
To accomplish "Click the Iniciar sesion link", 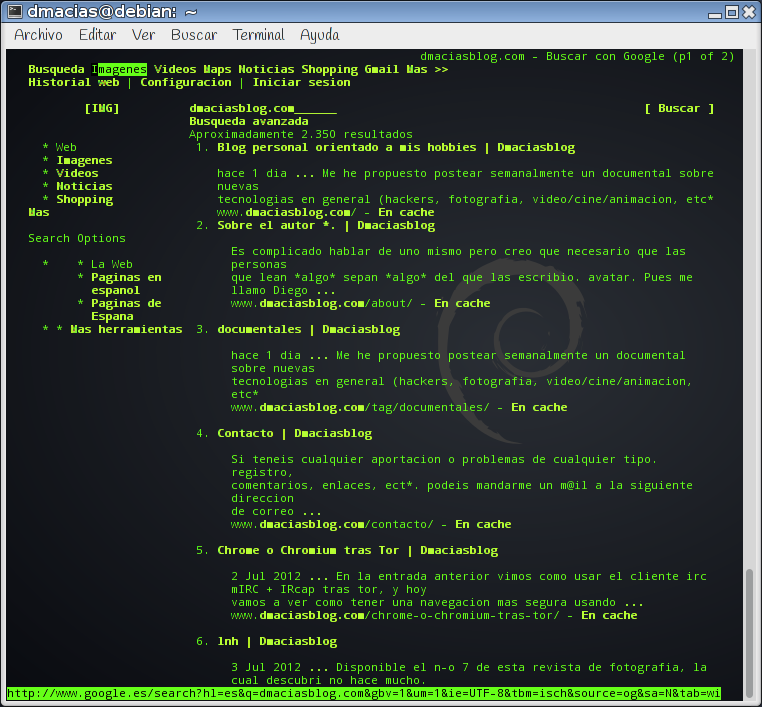I will (301, 82).
